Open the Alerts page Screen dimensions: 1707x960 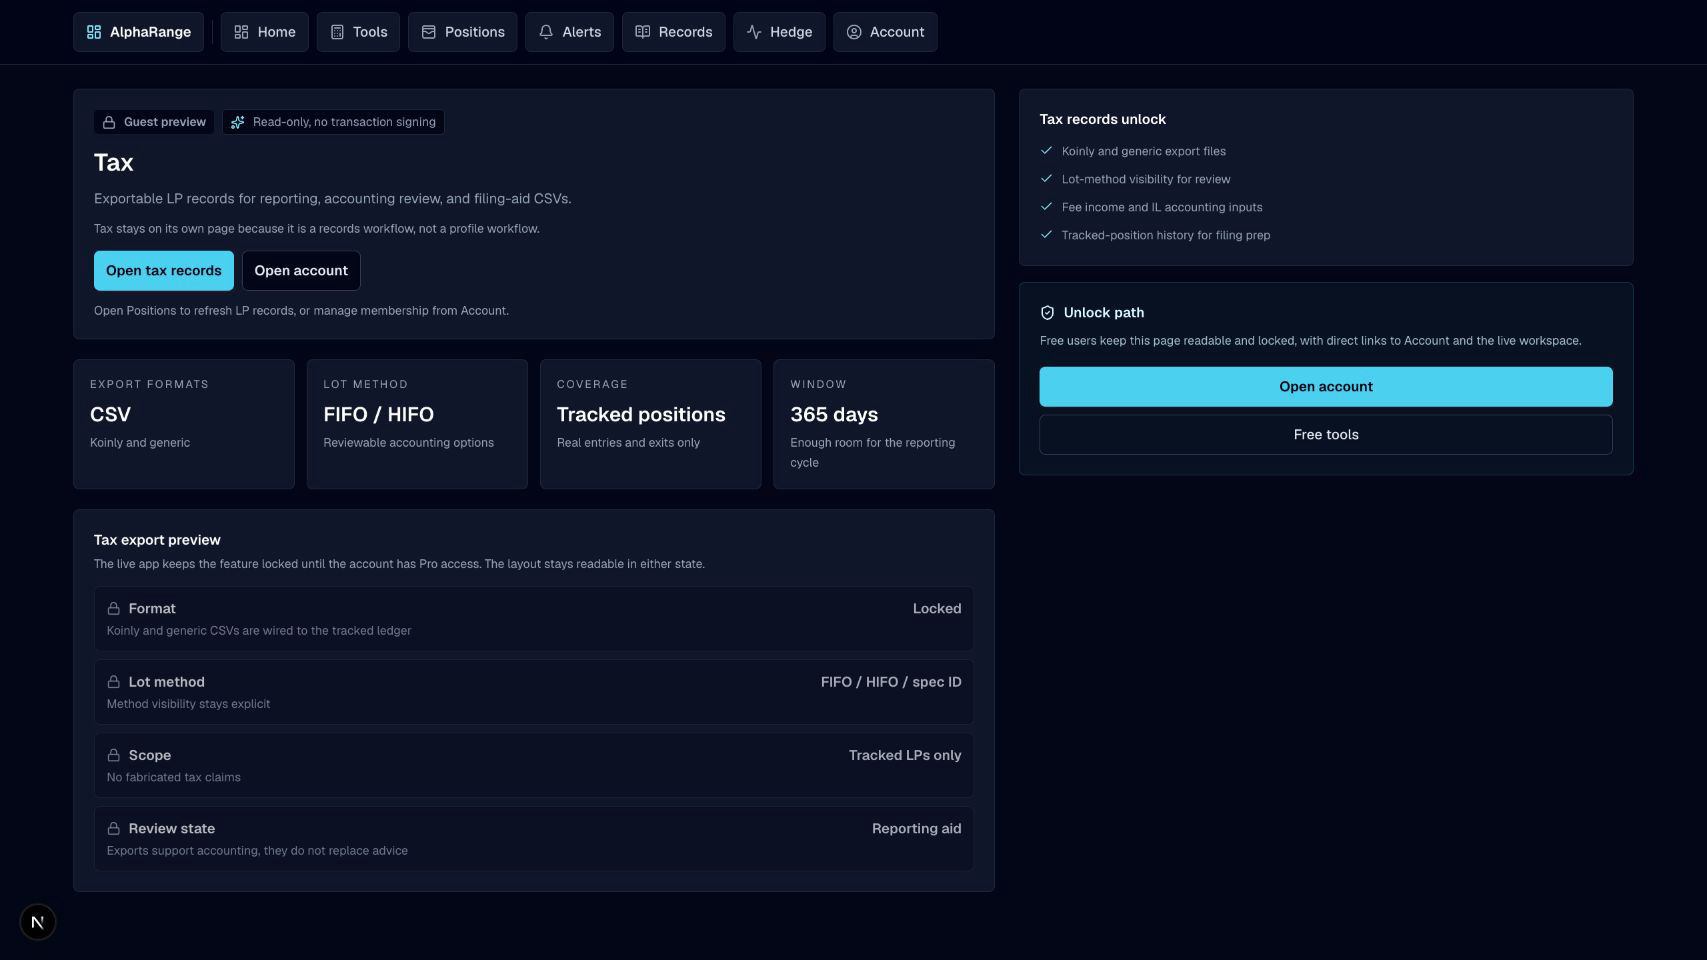(x=570, y=32)
